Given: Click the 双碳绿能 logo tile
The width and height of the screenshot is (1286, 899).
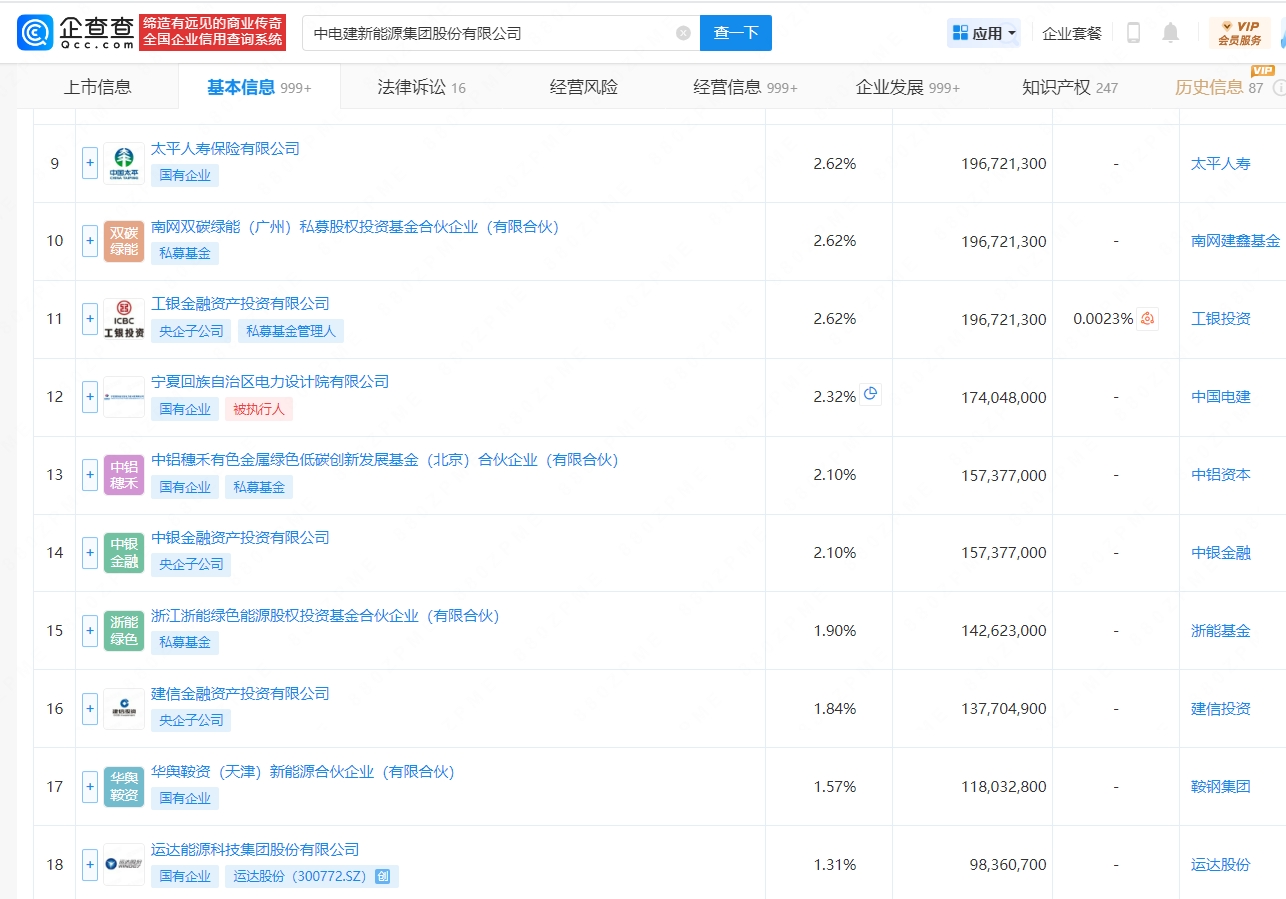Looking at the screenshot, I should 123,241.
